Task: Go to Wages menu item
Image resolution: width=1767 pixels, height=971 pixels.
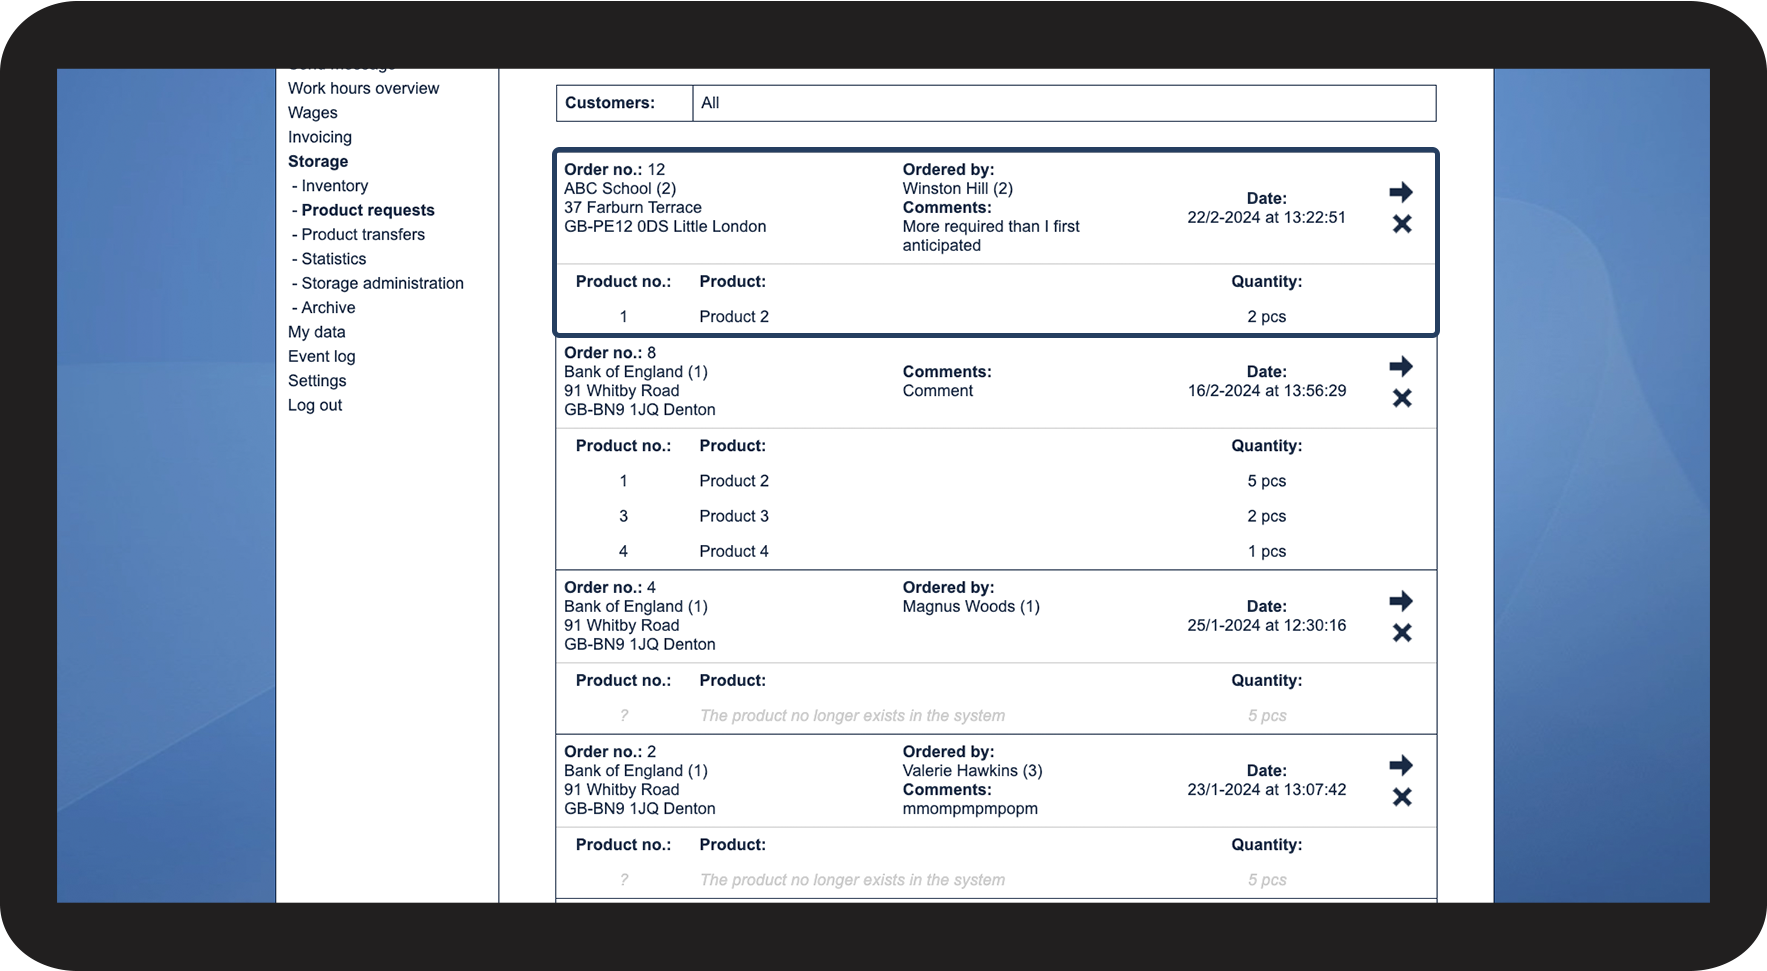Action: click(313, 113)
